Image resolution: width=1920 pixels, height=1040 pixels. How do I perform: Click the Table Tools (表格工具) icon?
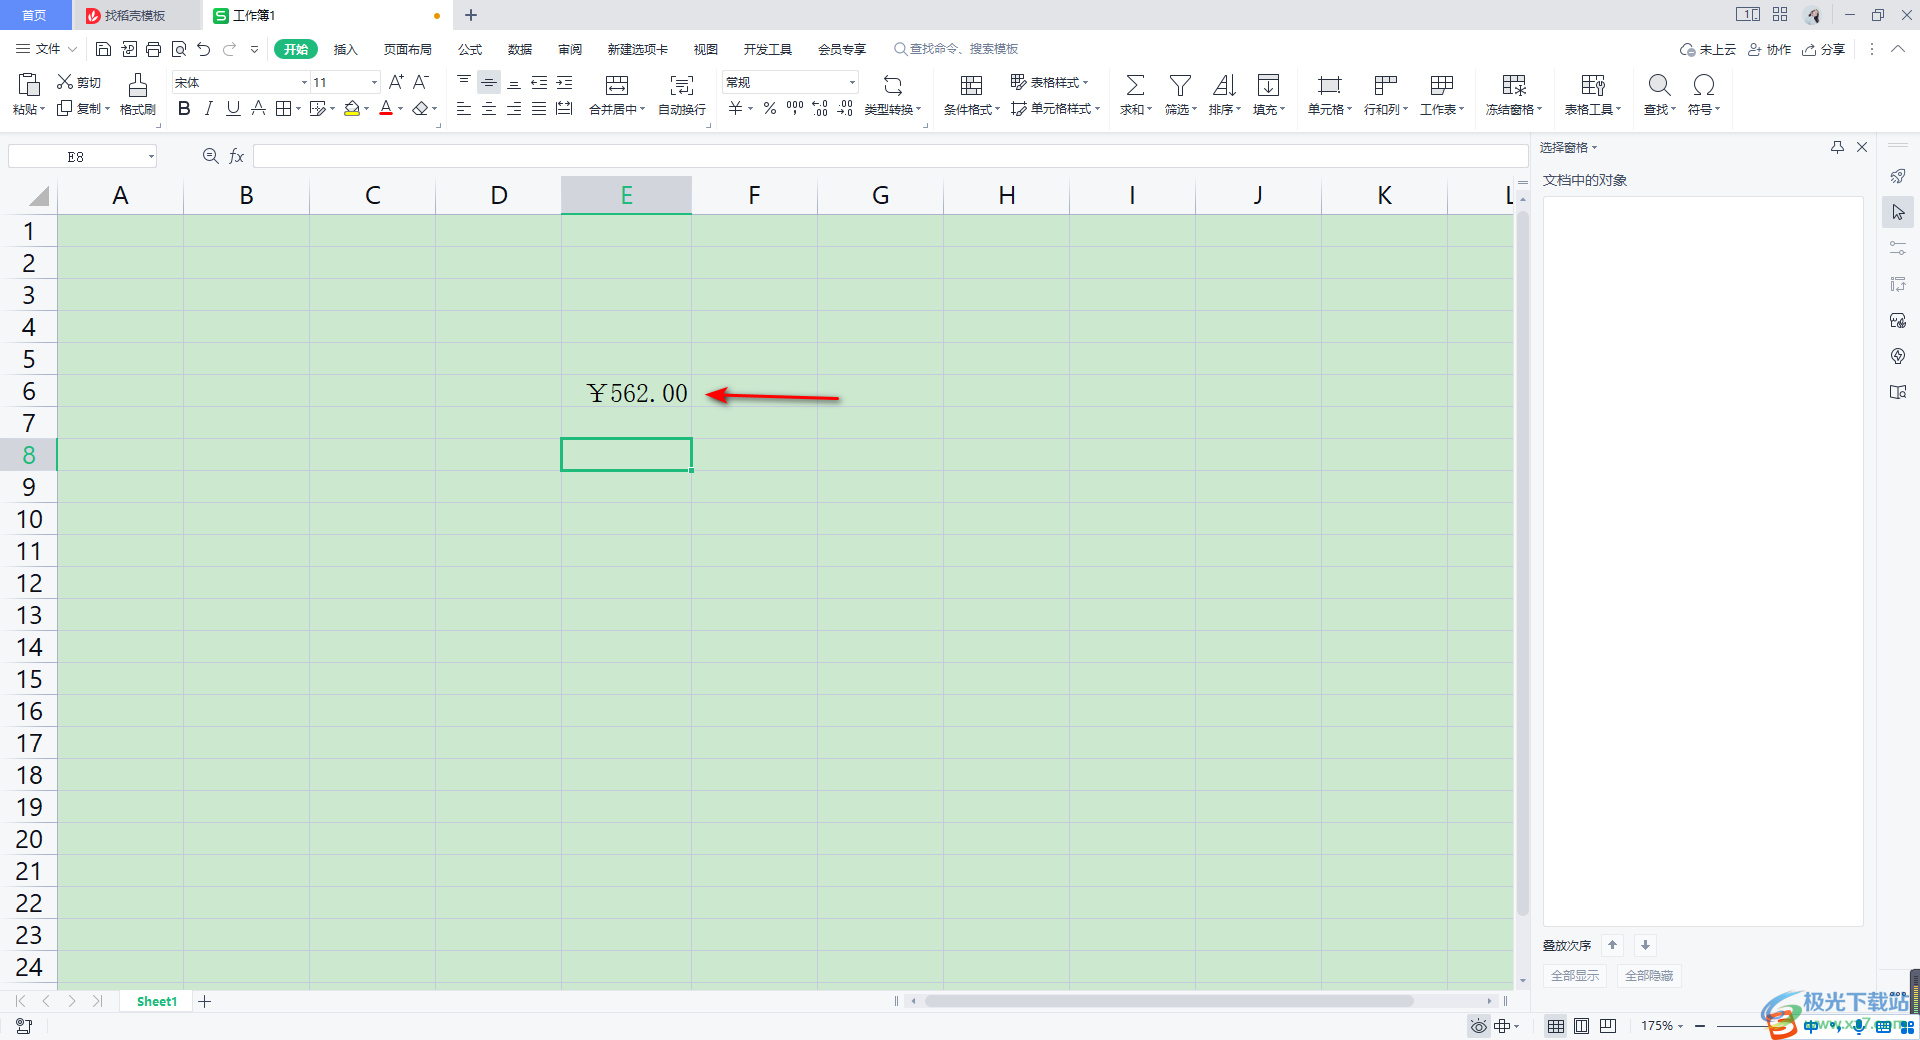point(1593,85)
